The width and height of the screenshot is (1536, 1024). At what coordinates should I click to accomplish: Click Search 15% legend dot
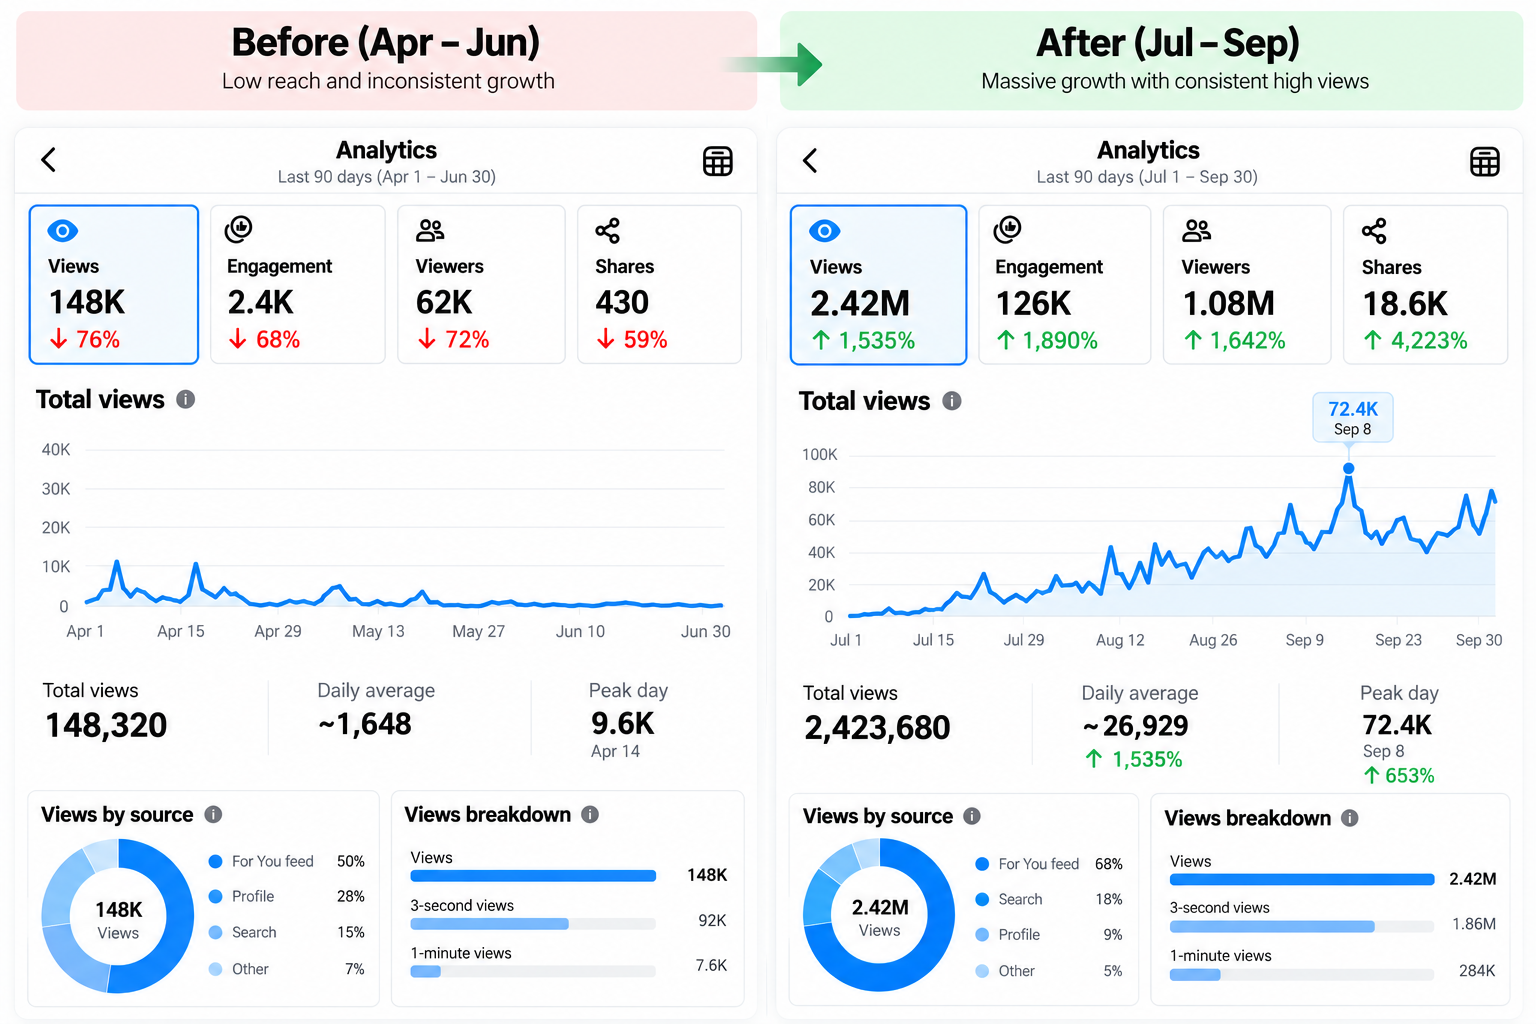215,932
